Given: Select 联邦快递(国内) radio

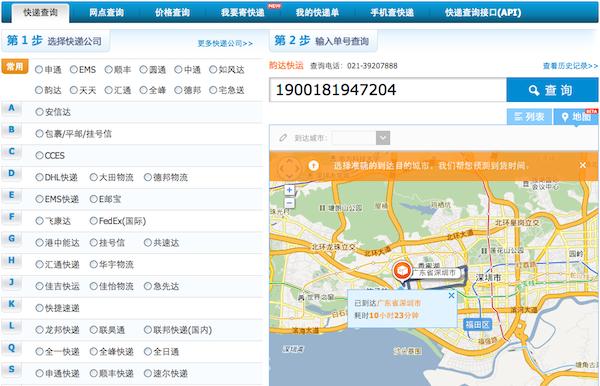Looking at the screenshot, I should 148,330.
